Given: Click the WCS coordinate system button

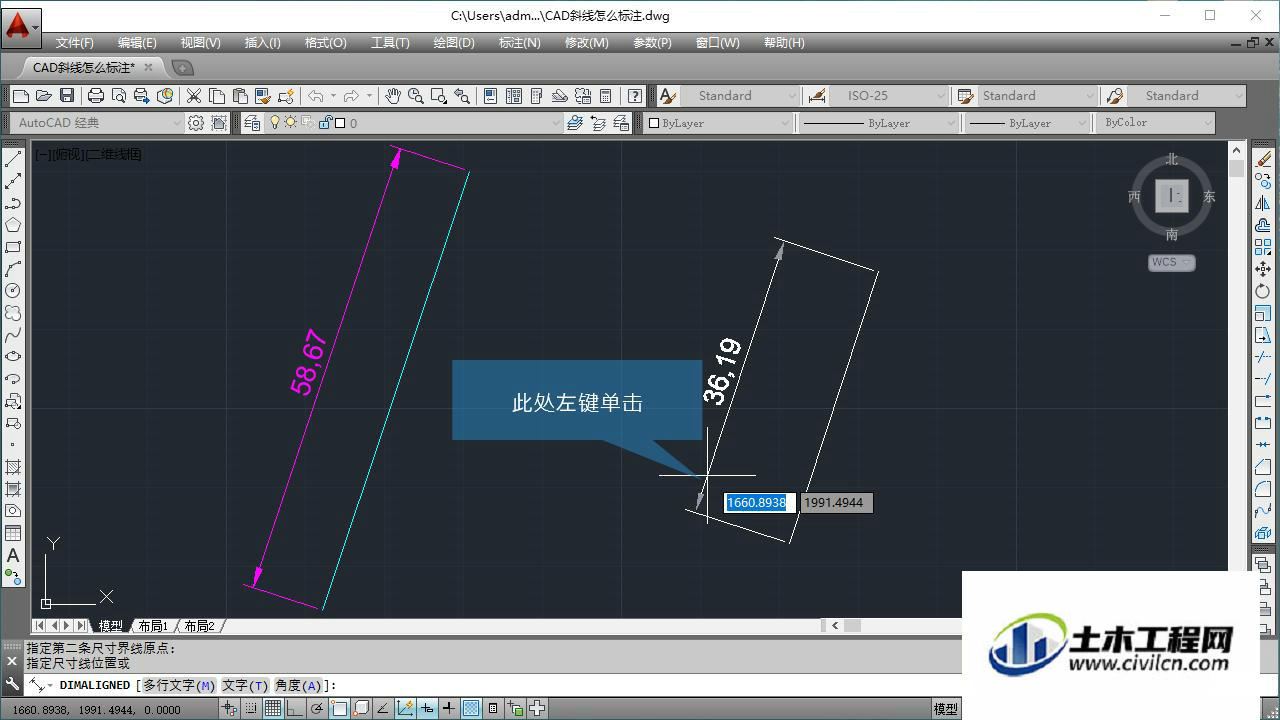Looking at the screenshot, I should (1171, 263).
